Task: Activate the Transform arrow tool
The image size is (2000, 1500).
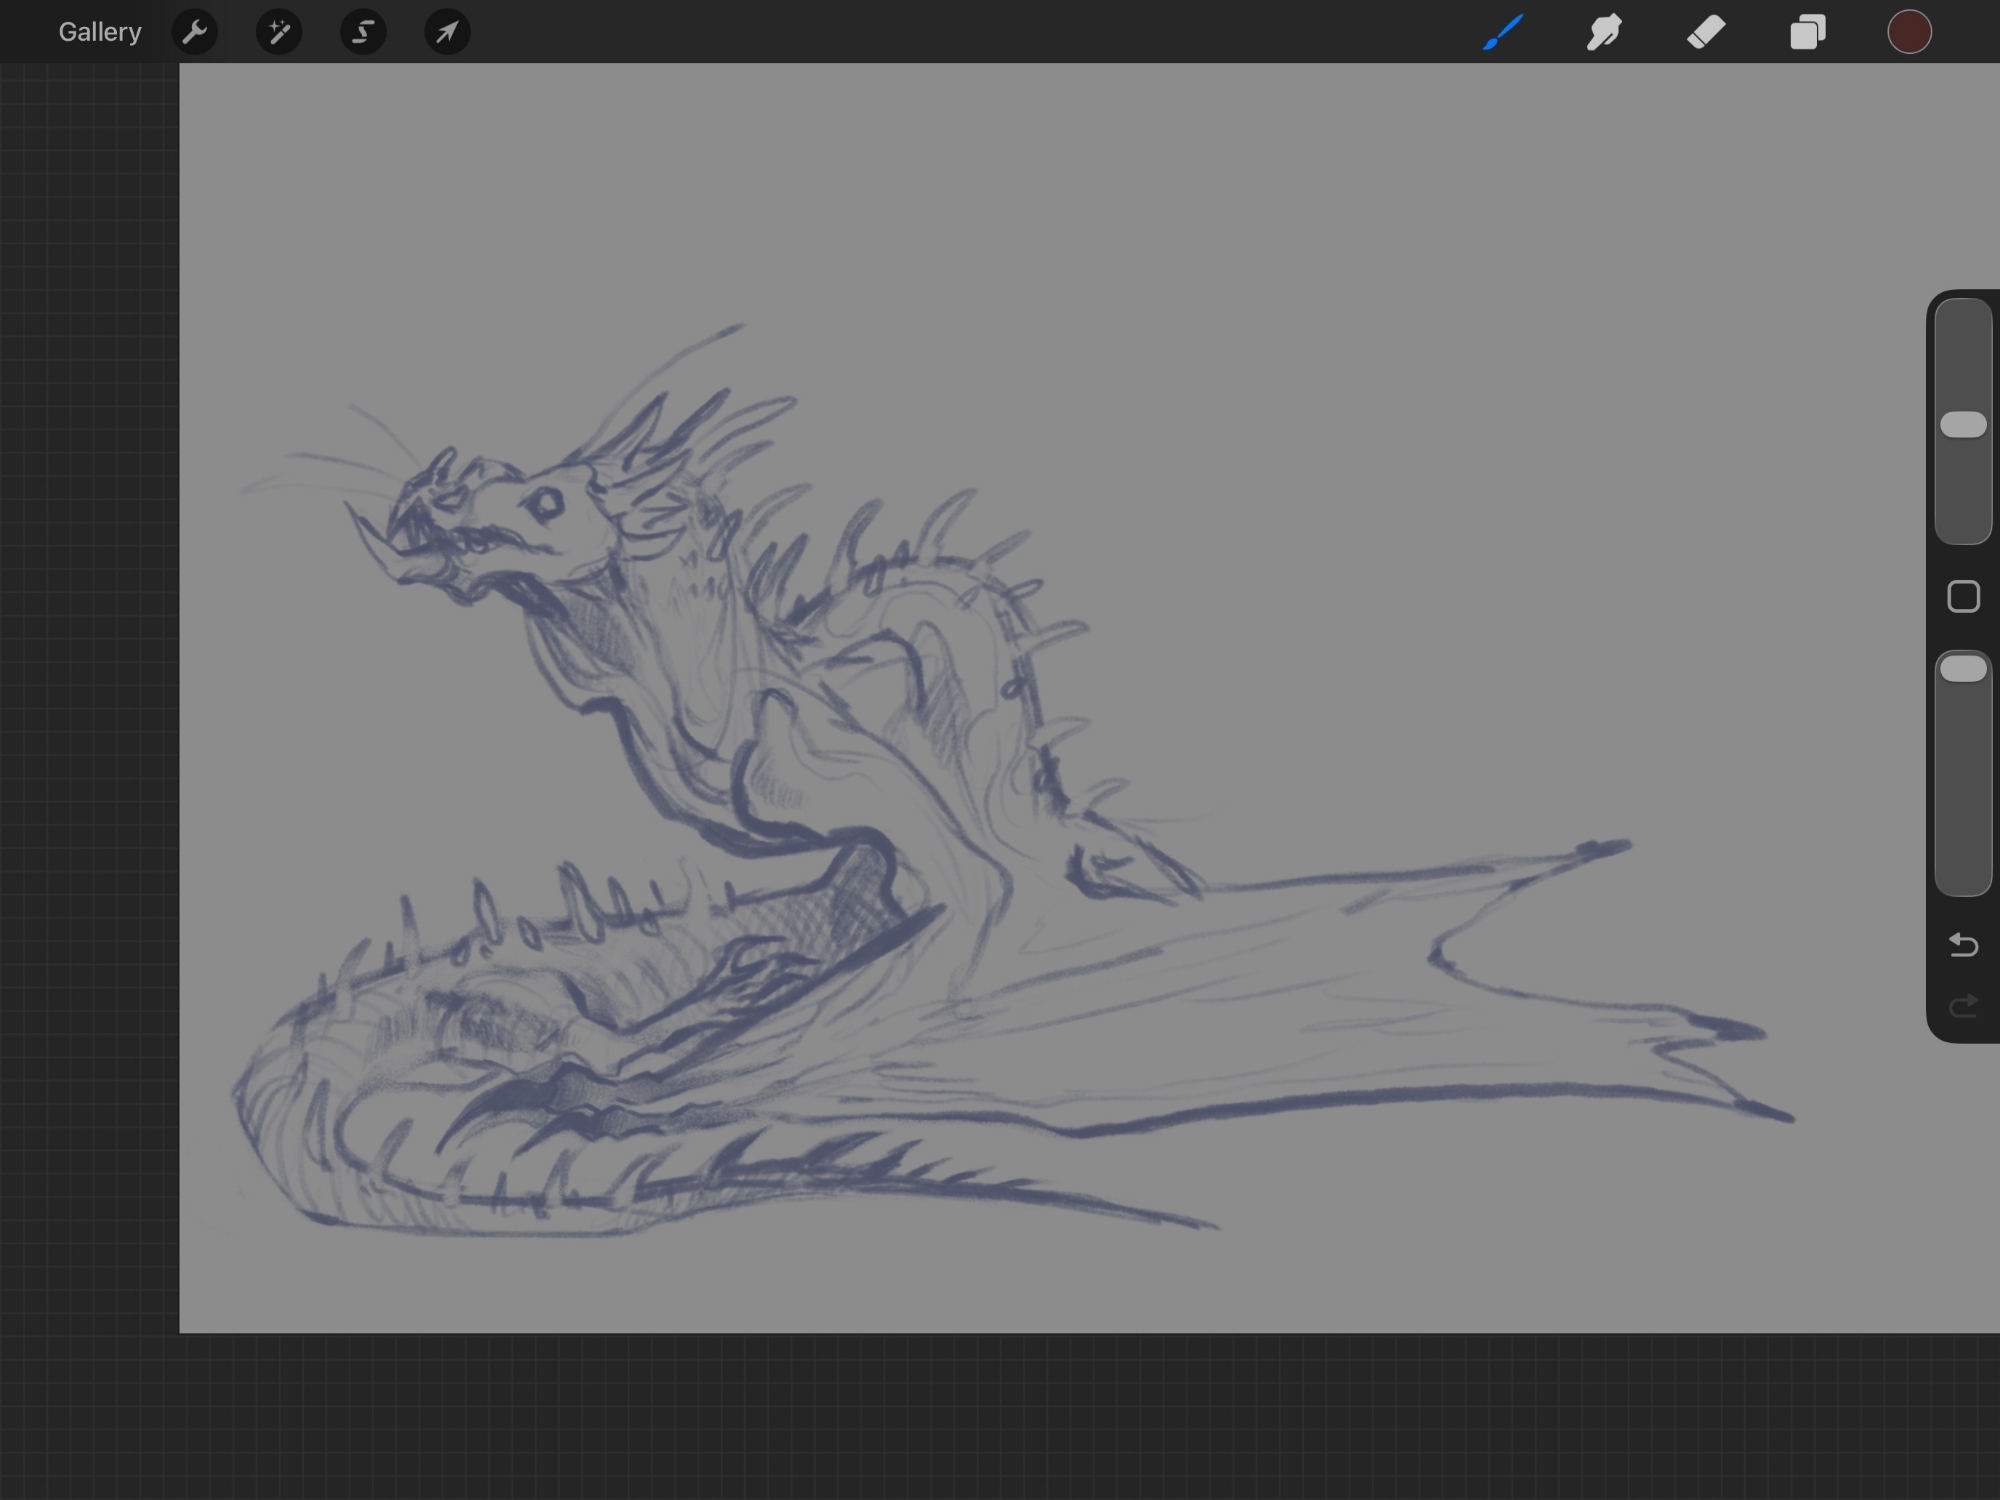Action: (447, 32)
